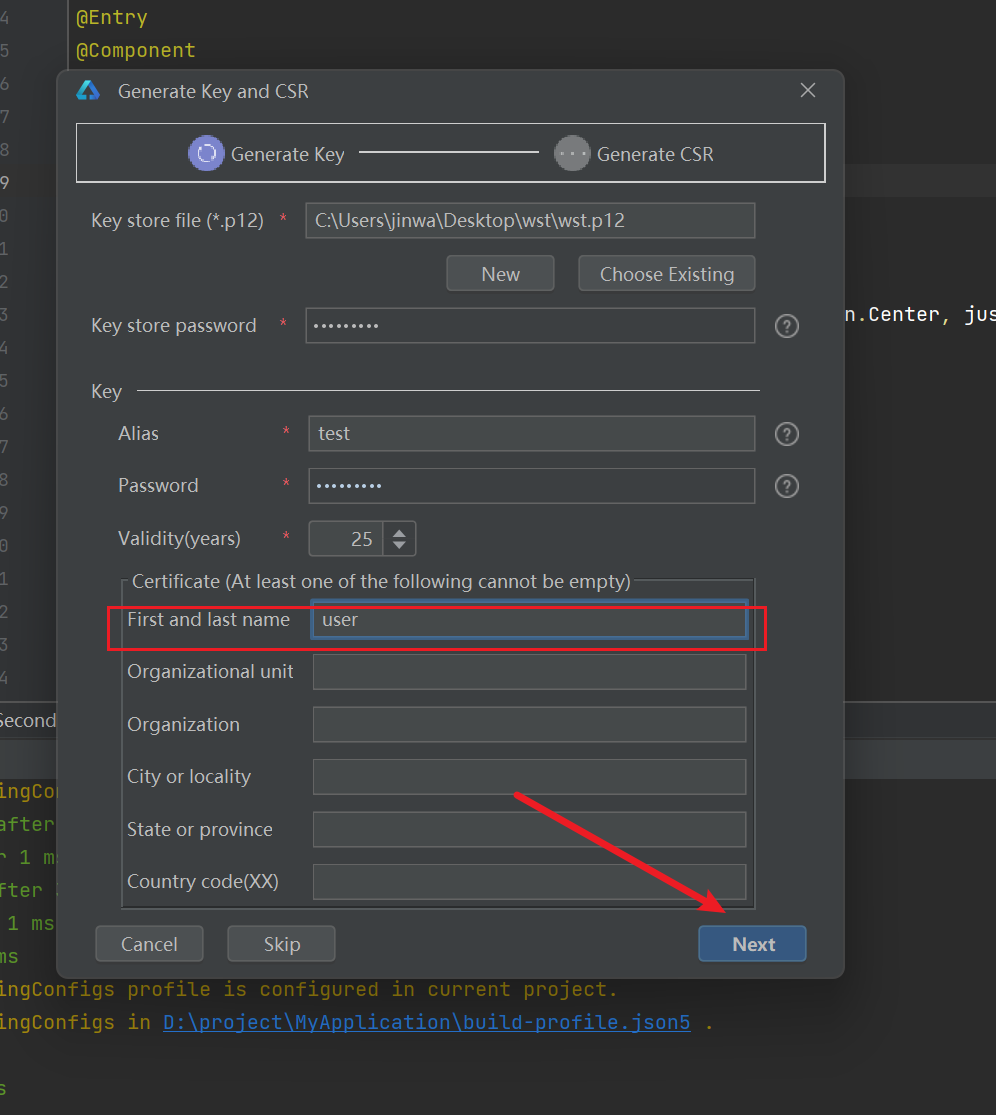The height and width of the screenshot is (1115, 996).
Task: Focus the First and last name field
Action: click(x=530, y=619)
